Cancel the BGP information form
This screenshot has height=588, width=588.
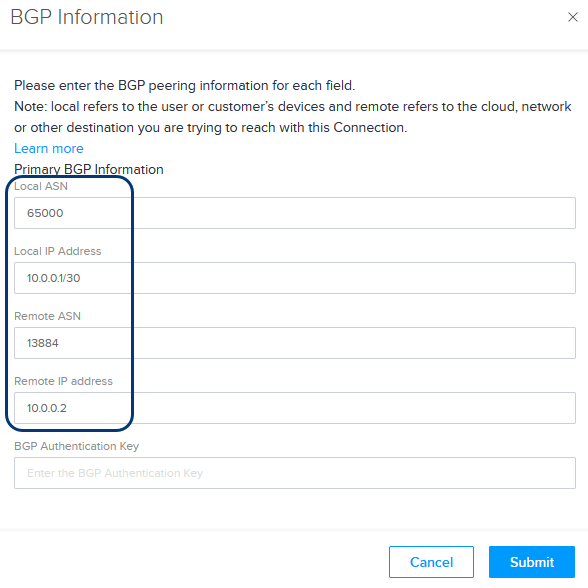(x=431, y=562)
